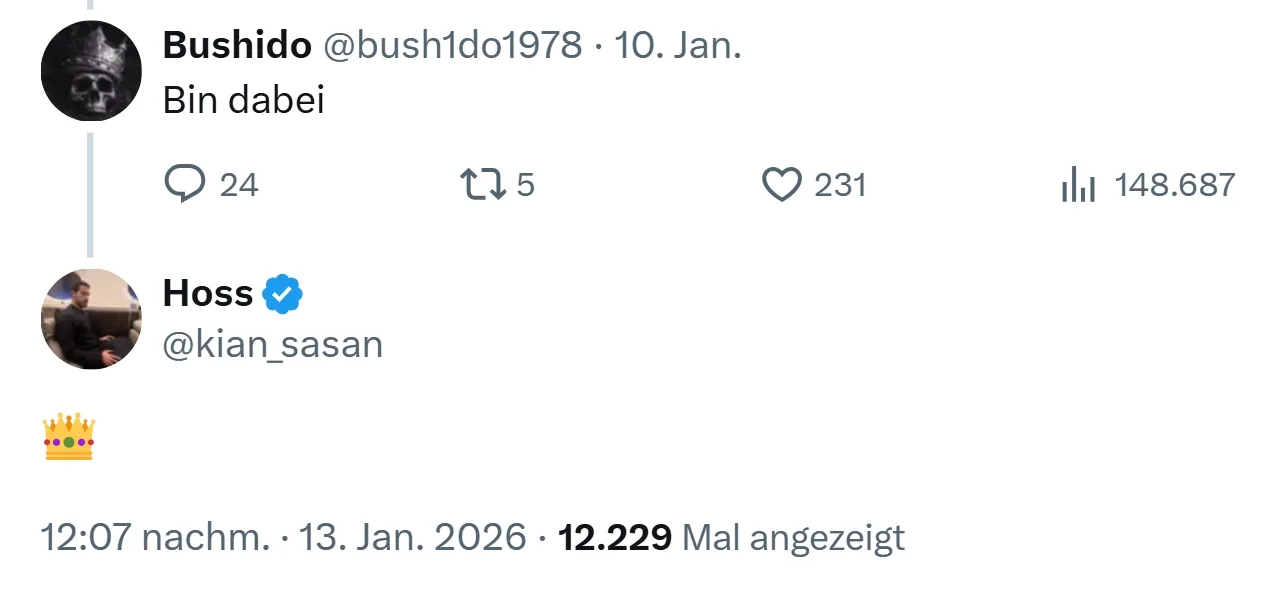Click the 12.229 Mal angezeigt view count
The width and height of the screenshot is (1263, 590).
(731, 537)
